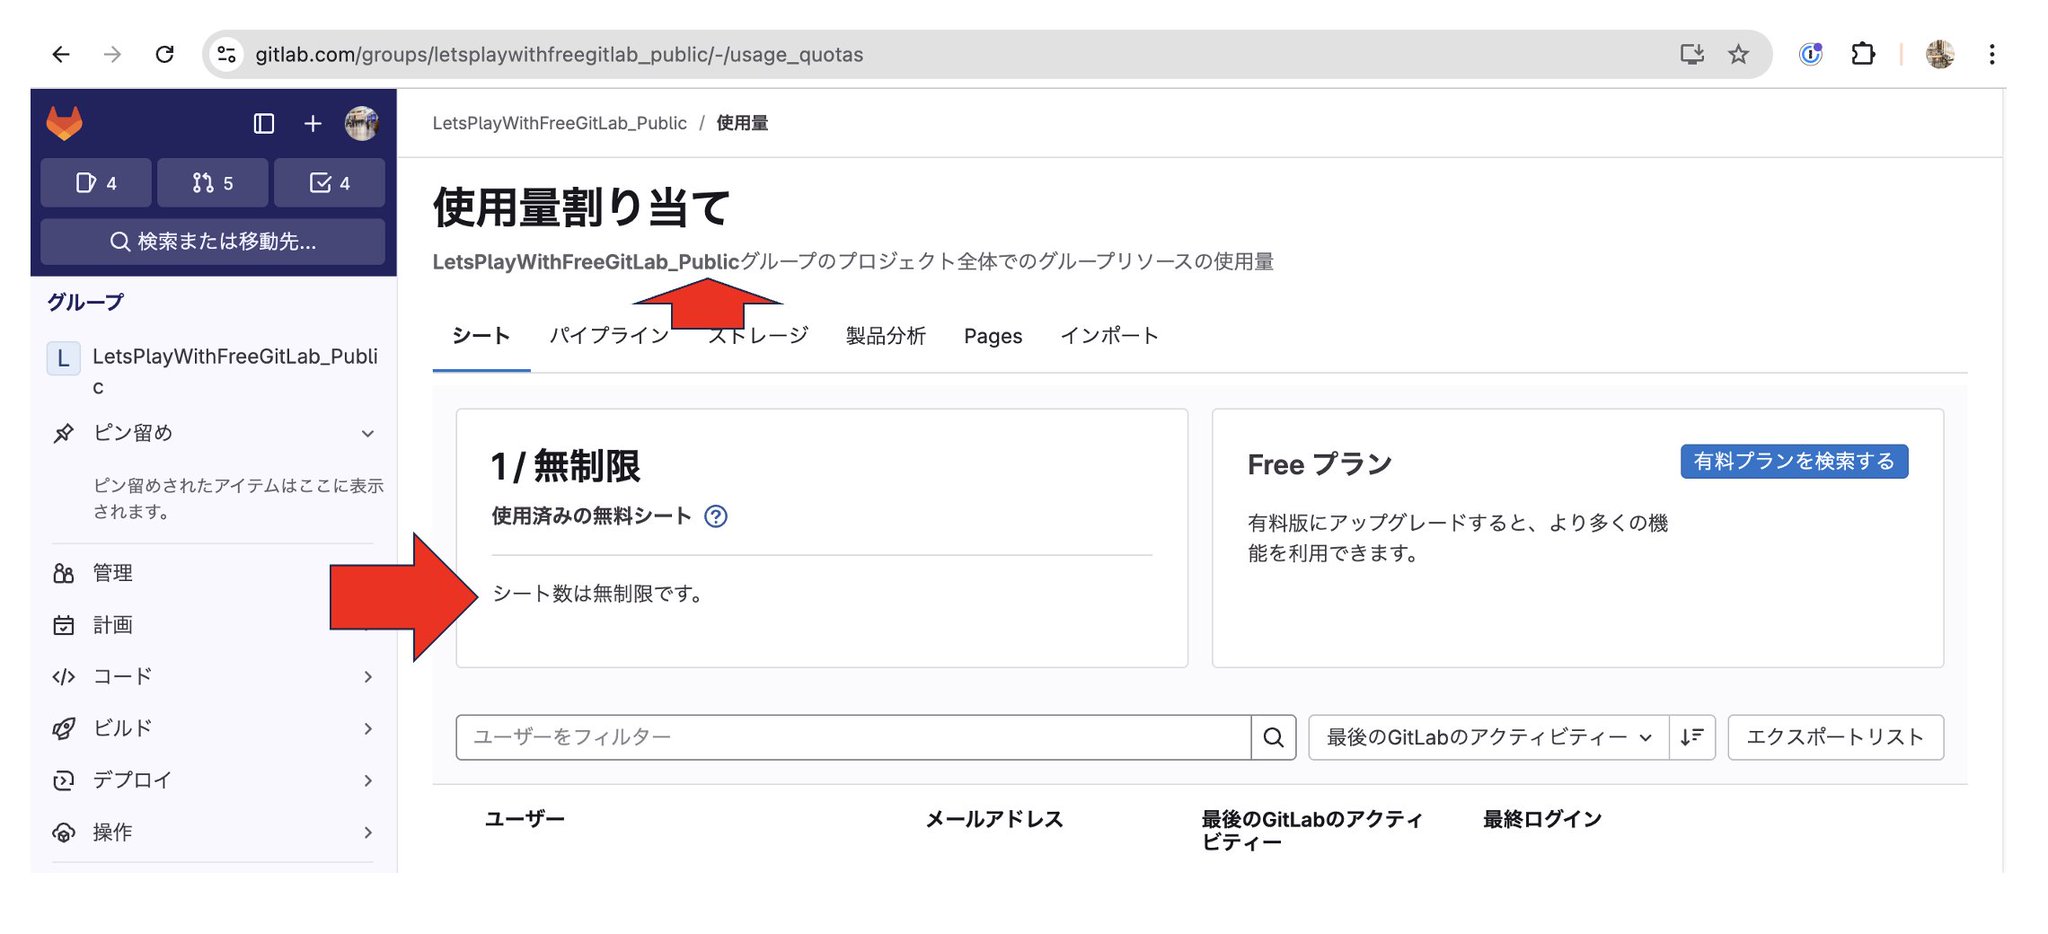Open the password manager extension icon
The width and height of the screenshot is (2048, 934).
click(1811, 54)
